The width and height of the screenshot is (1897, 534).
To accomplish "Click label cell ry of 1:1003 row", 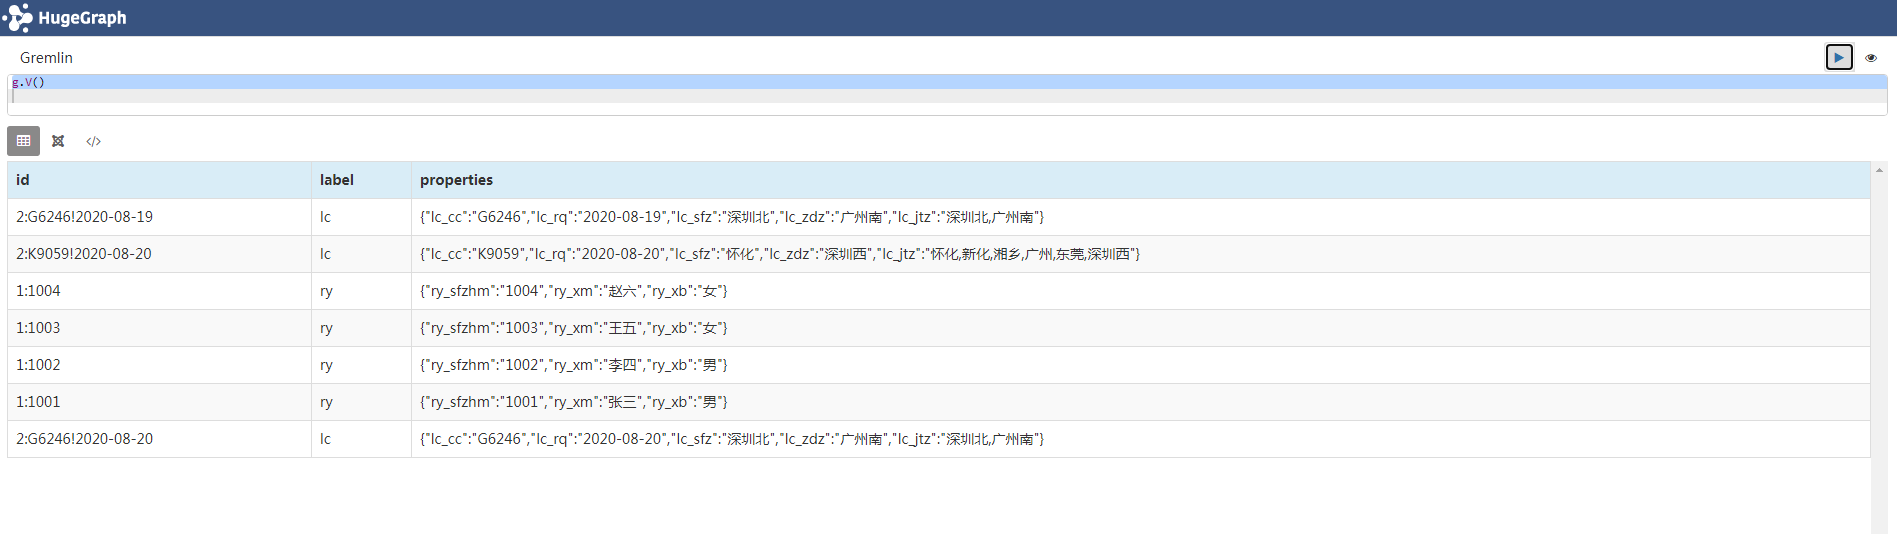I will tap(361, 328).
